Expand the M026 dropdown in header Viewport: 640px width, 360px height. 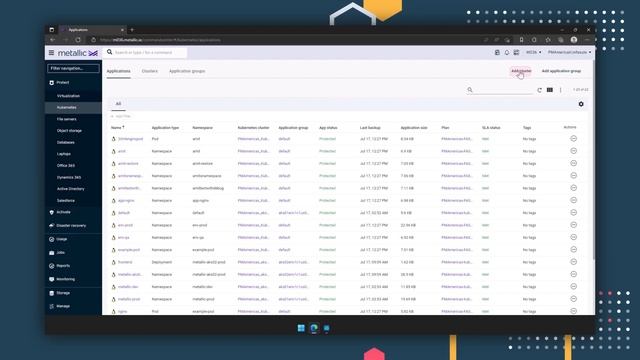click(x=533, y=53)
